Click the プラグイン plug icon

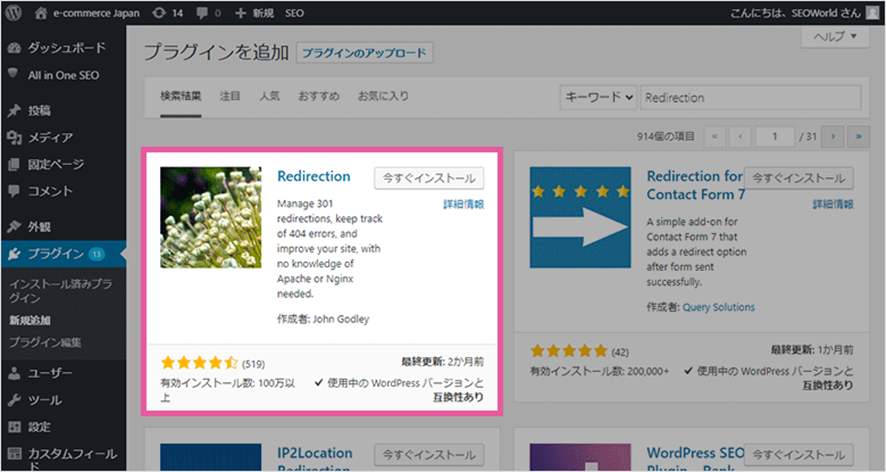click(14, 254)
